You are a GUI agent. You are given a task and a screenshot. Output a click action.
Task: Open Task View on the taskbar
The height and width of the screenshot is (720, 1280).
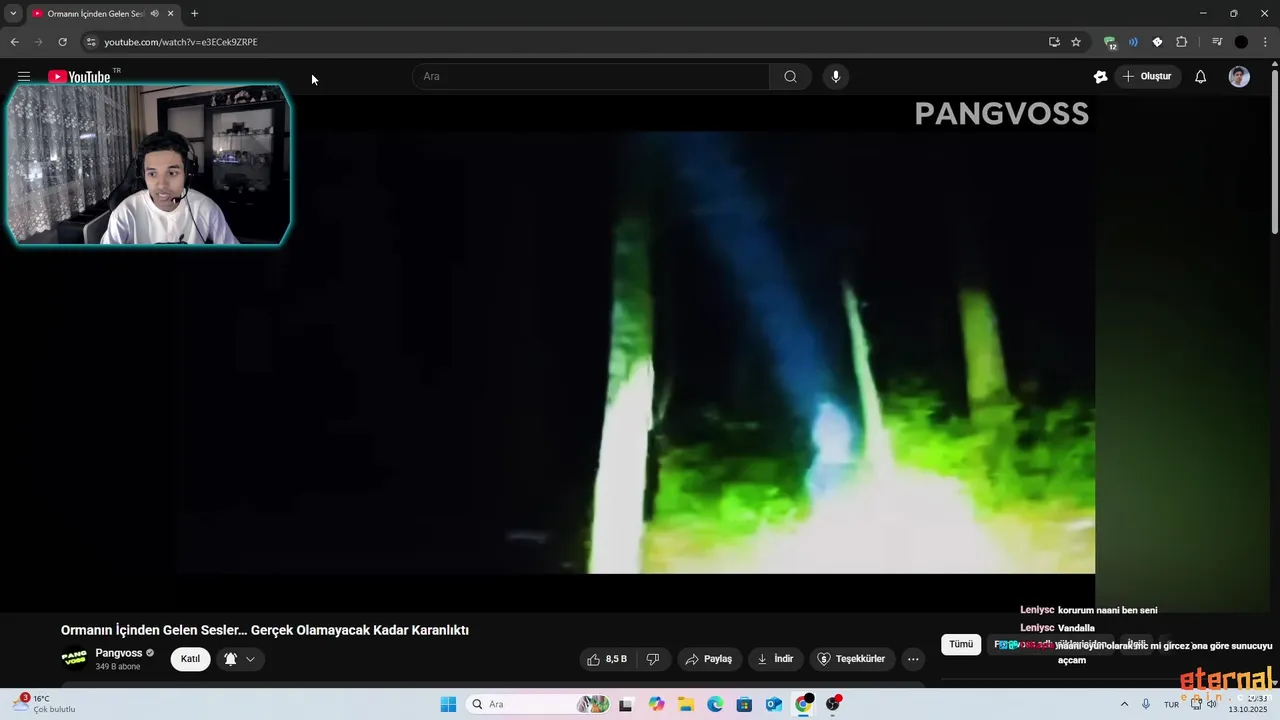(x=626, y=704)
